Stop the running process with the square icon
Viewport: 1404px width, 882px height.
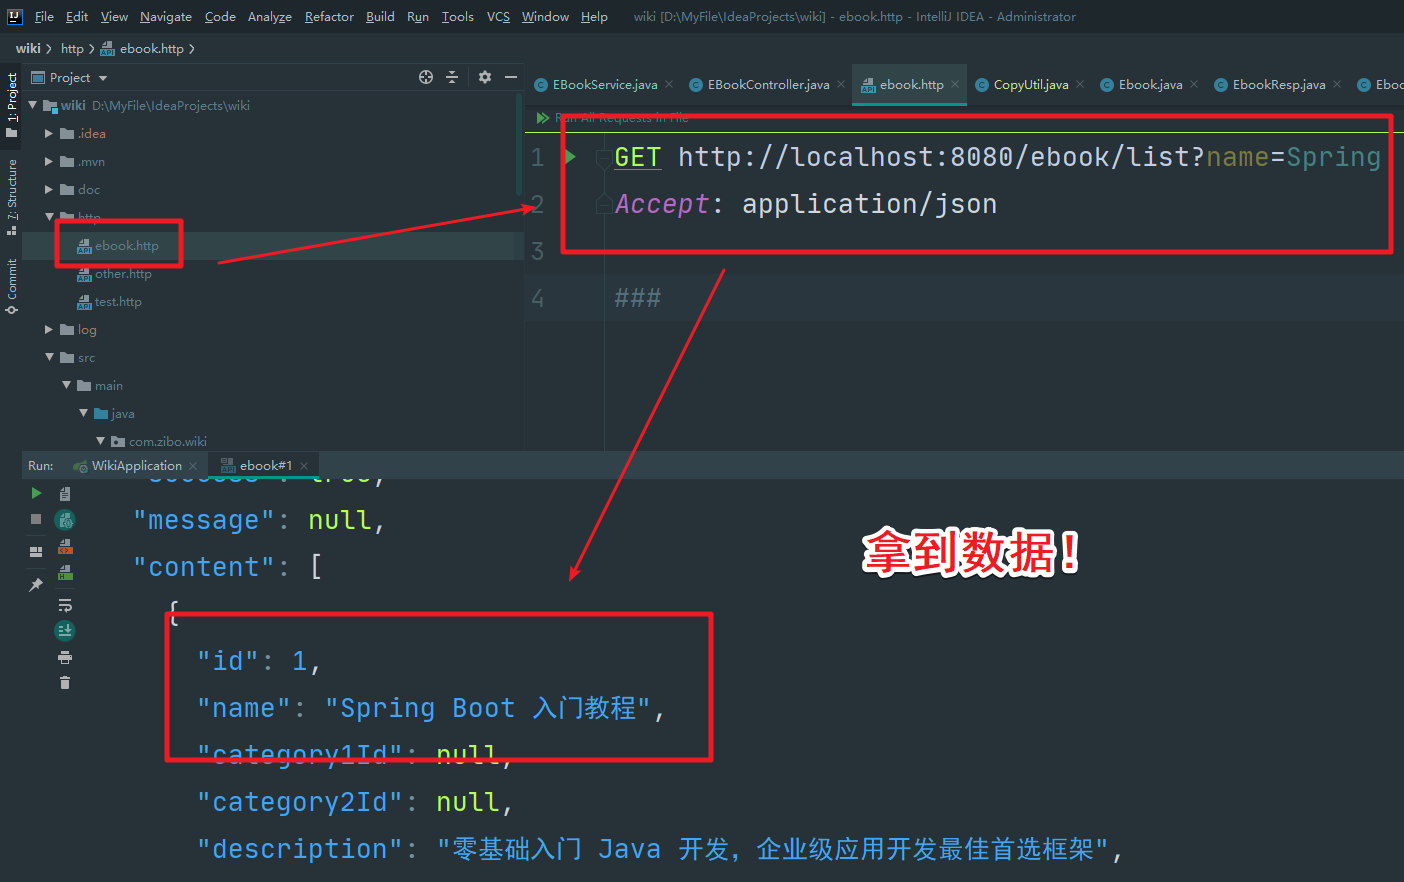pyautogui.click(x=36, y=519)
